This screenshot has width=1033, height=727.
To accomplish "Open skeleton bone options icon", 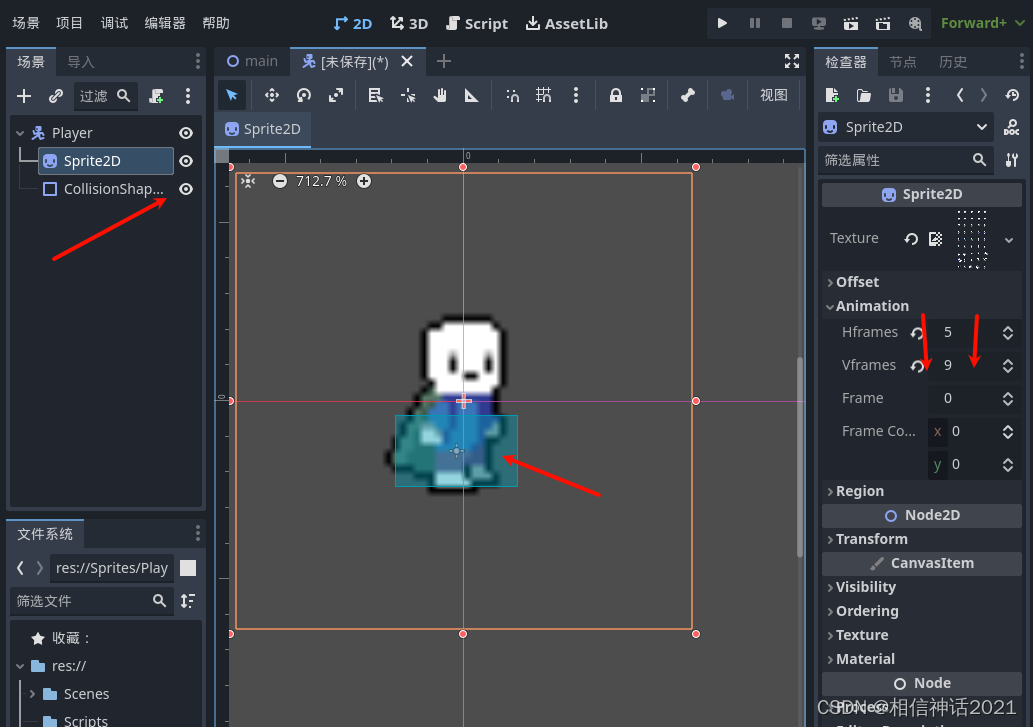I will (688, 95).
